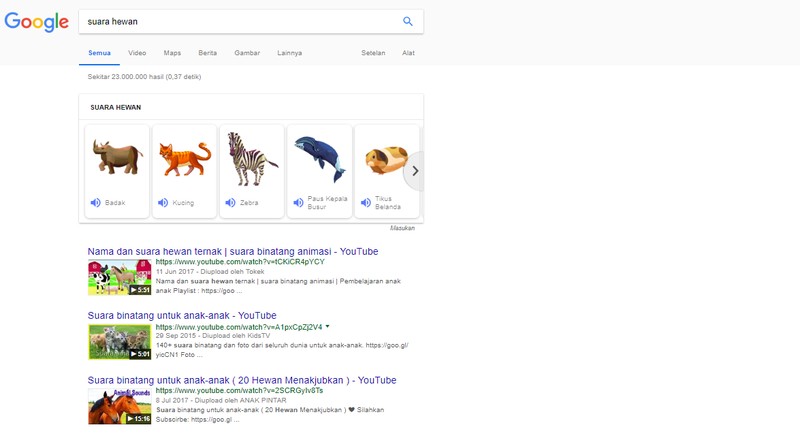Expand dropdown arrow beside second YouTube URL
This screenshot has width=800, height=438.
(327, 327)
